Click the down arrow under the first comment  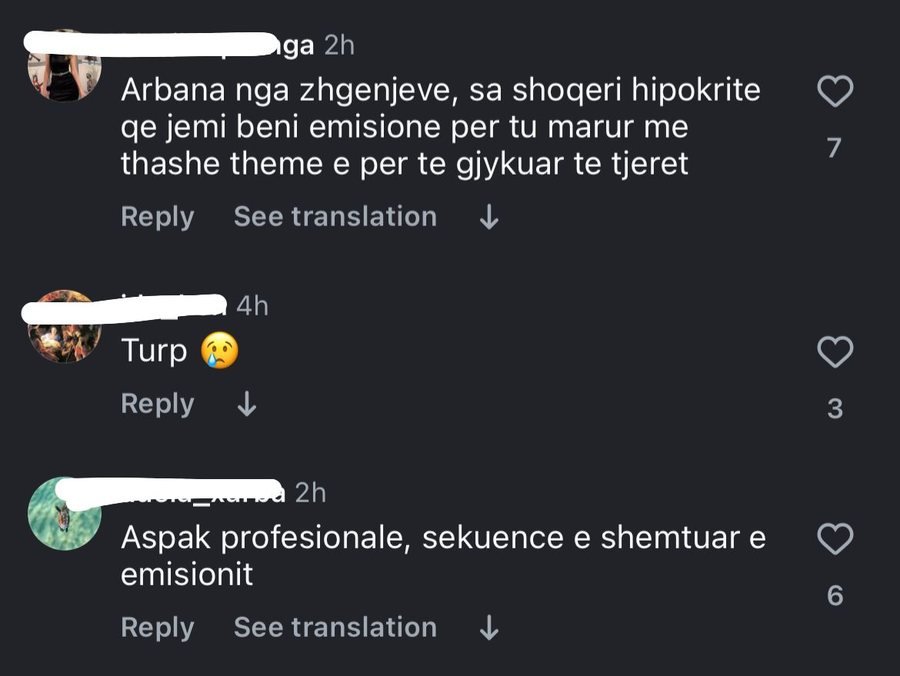[x=487, y=216]
